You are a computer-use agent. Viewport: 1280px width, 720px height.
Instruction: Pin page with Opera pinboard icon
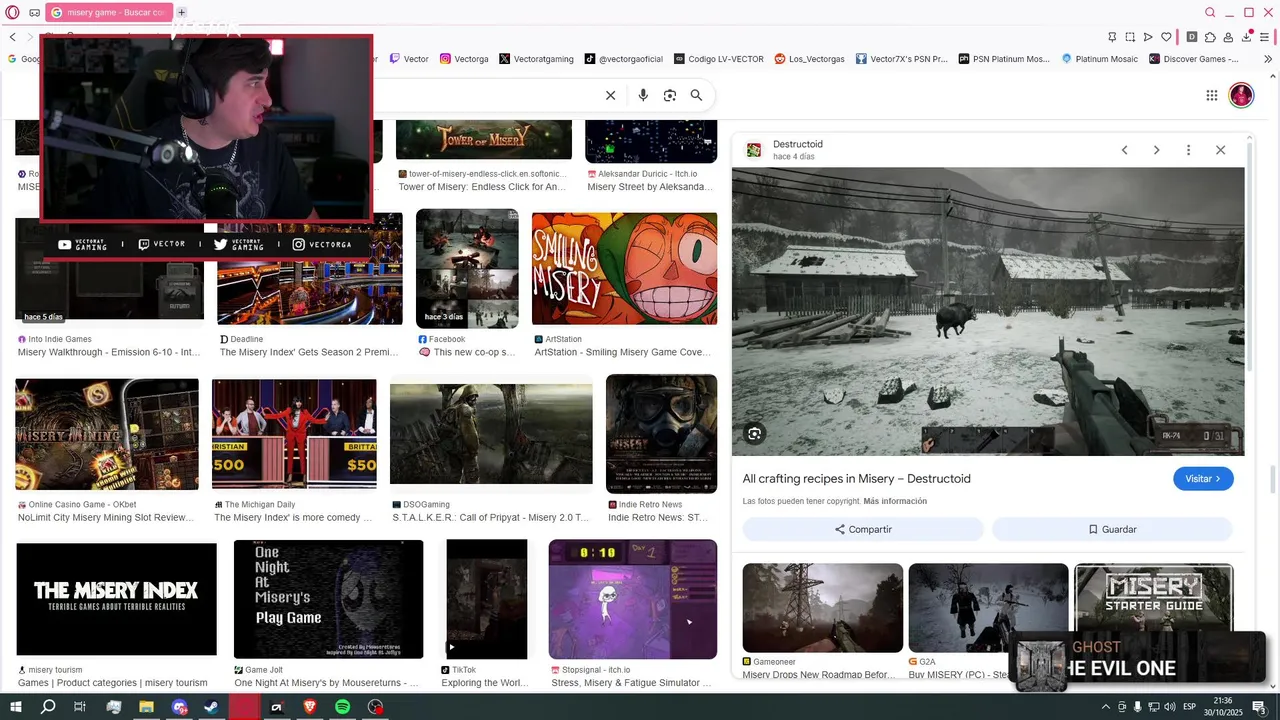point(1112,37)
